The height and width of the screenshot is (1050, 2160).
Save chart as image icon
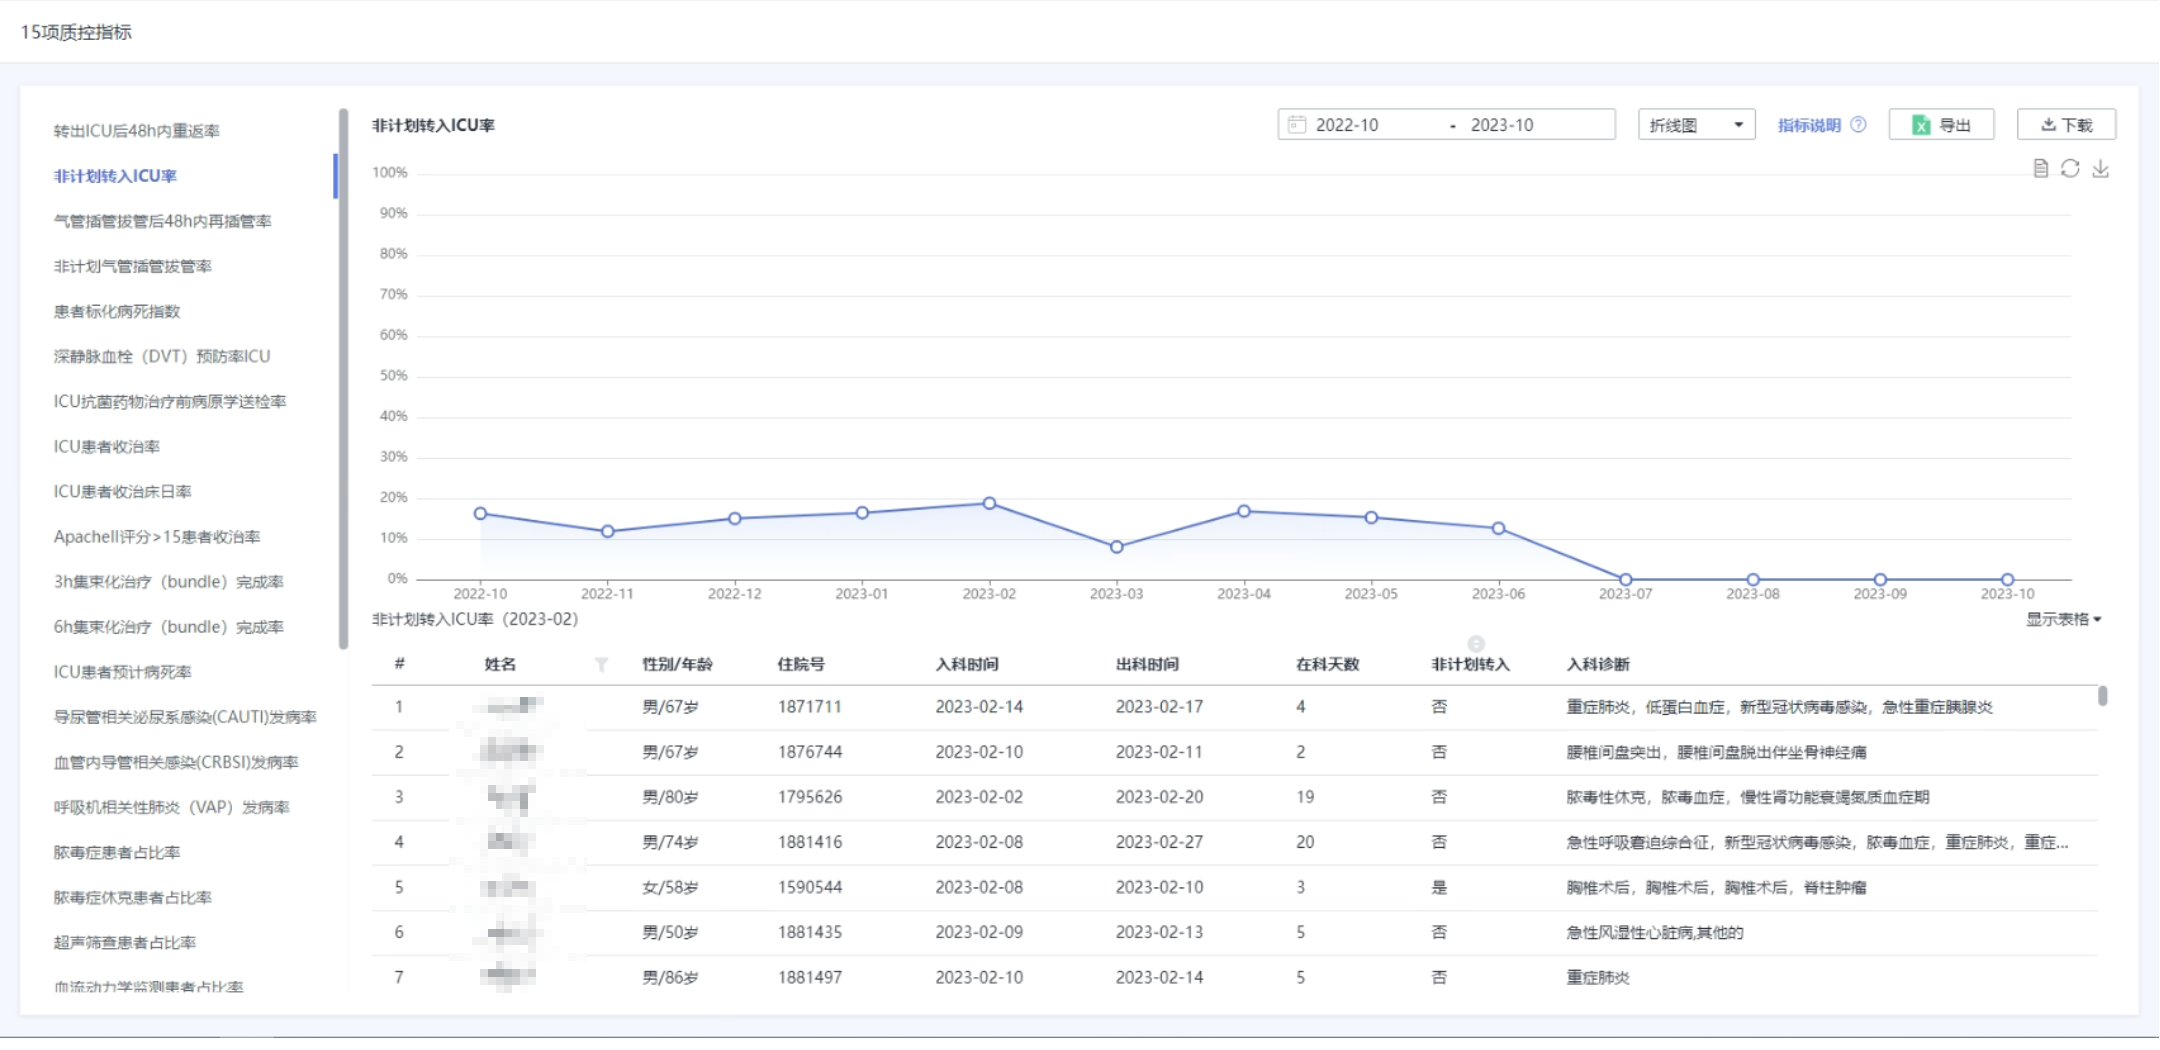tap(2100, 168)
